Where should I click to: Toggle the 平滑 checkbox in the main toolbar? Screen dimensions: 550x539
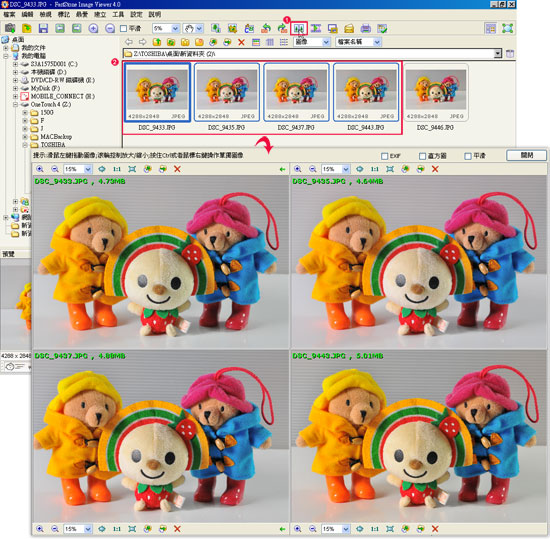click(123, 28)
